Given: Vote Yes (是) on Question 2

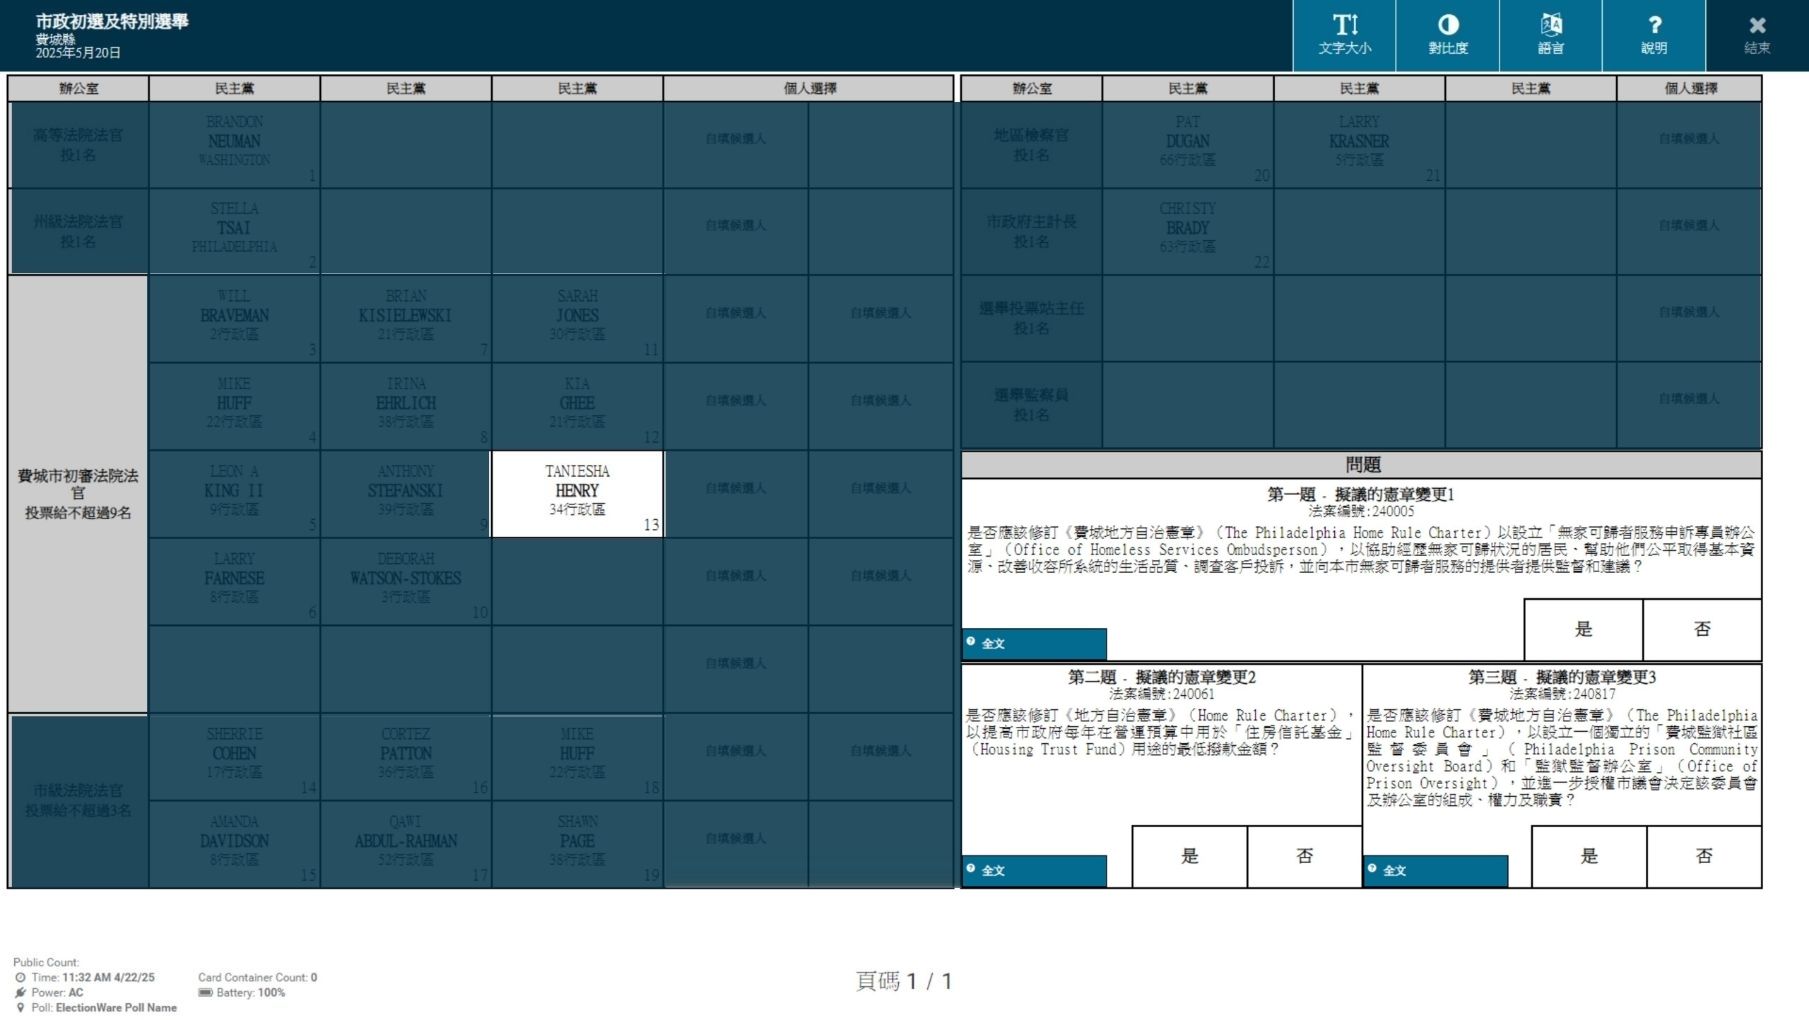Looking at the screenshot, I should click(x=1189, y=856).
